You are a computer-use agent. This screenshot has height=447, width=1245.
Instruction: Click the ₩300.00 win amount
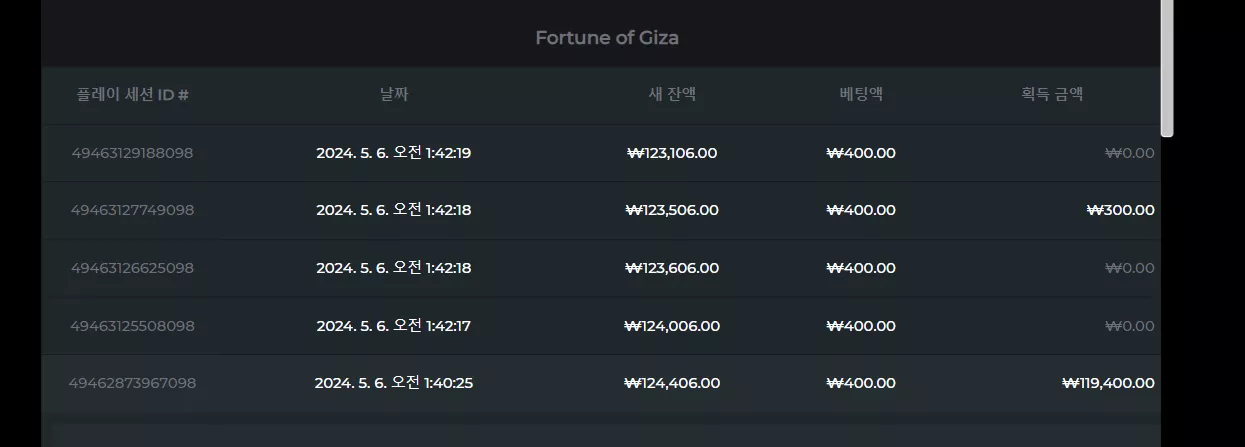point(1120,210)
